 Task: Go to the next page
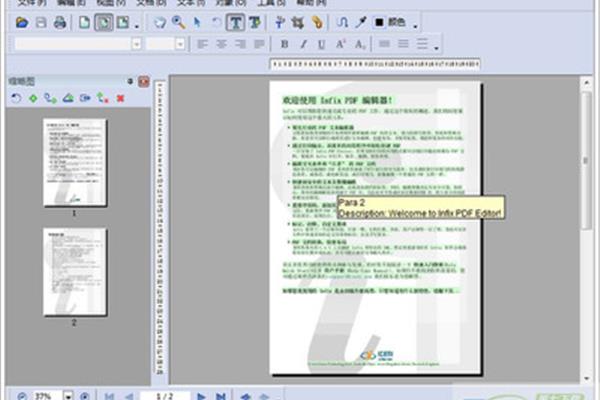click(201, 396)
